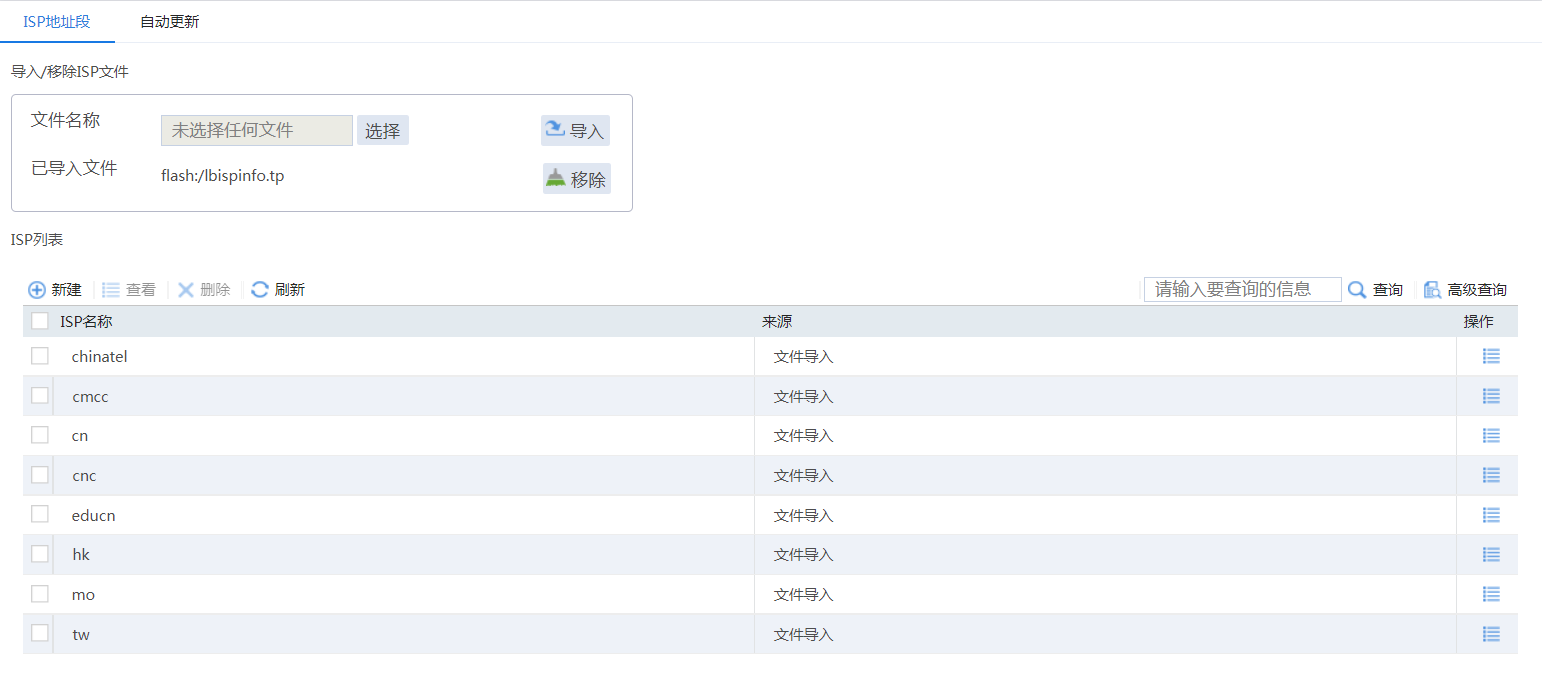Switch to the 自动更新 tab
Screen dimensions: 1542x678
coord(169,21)
